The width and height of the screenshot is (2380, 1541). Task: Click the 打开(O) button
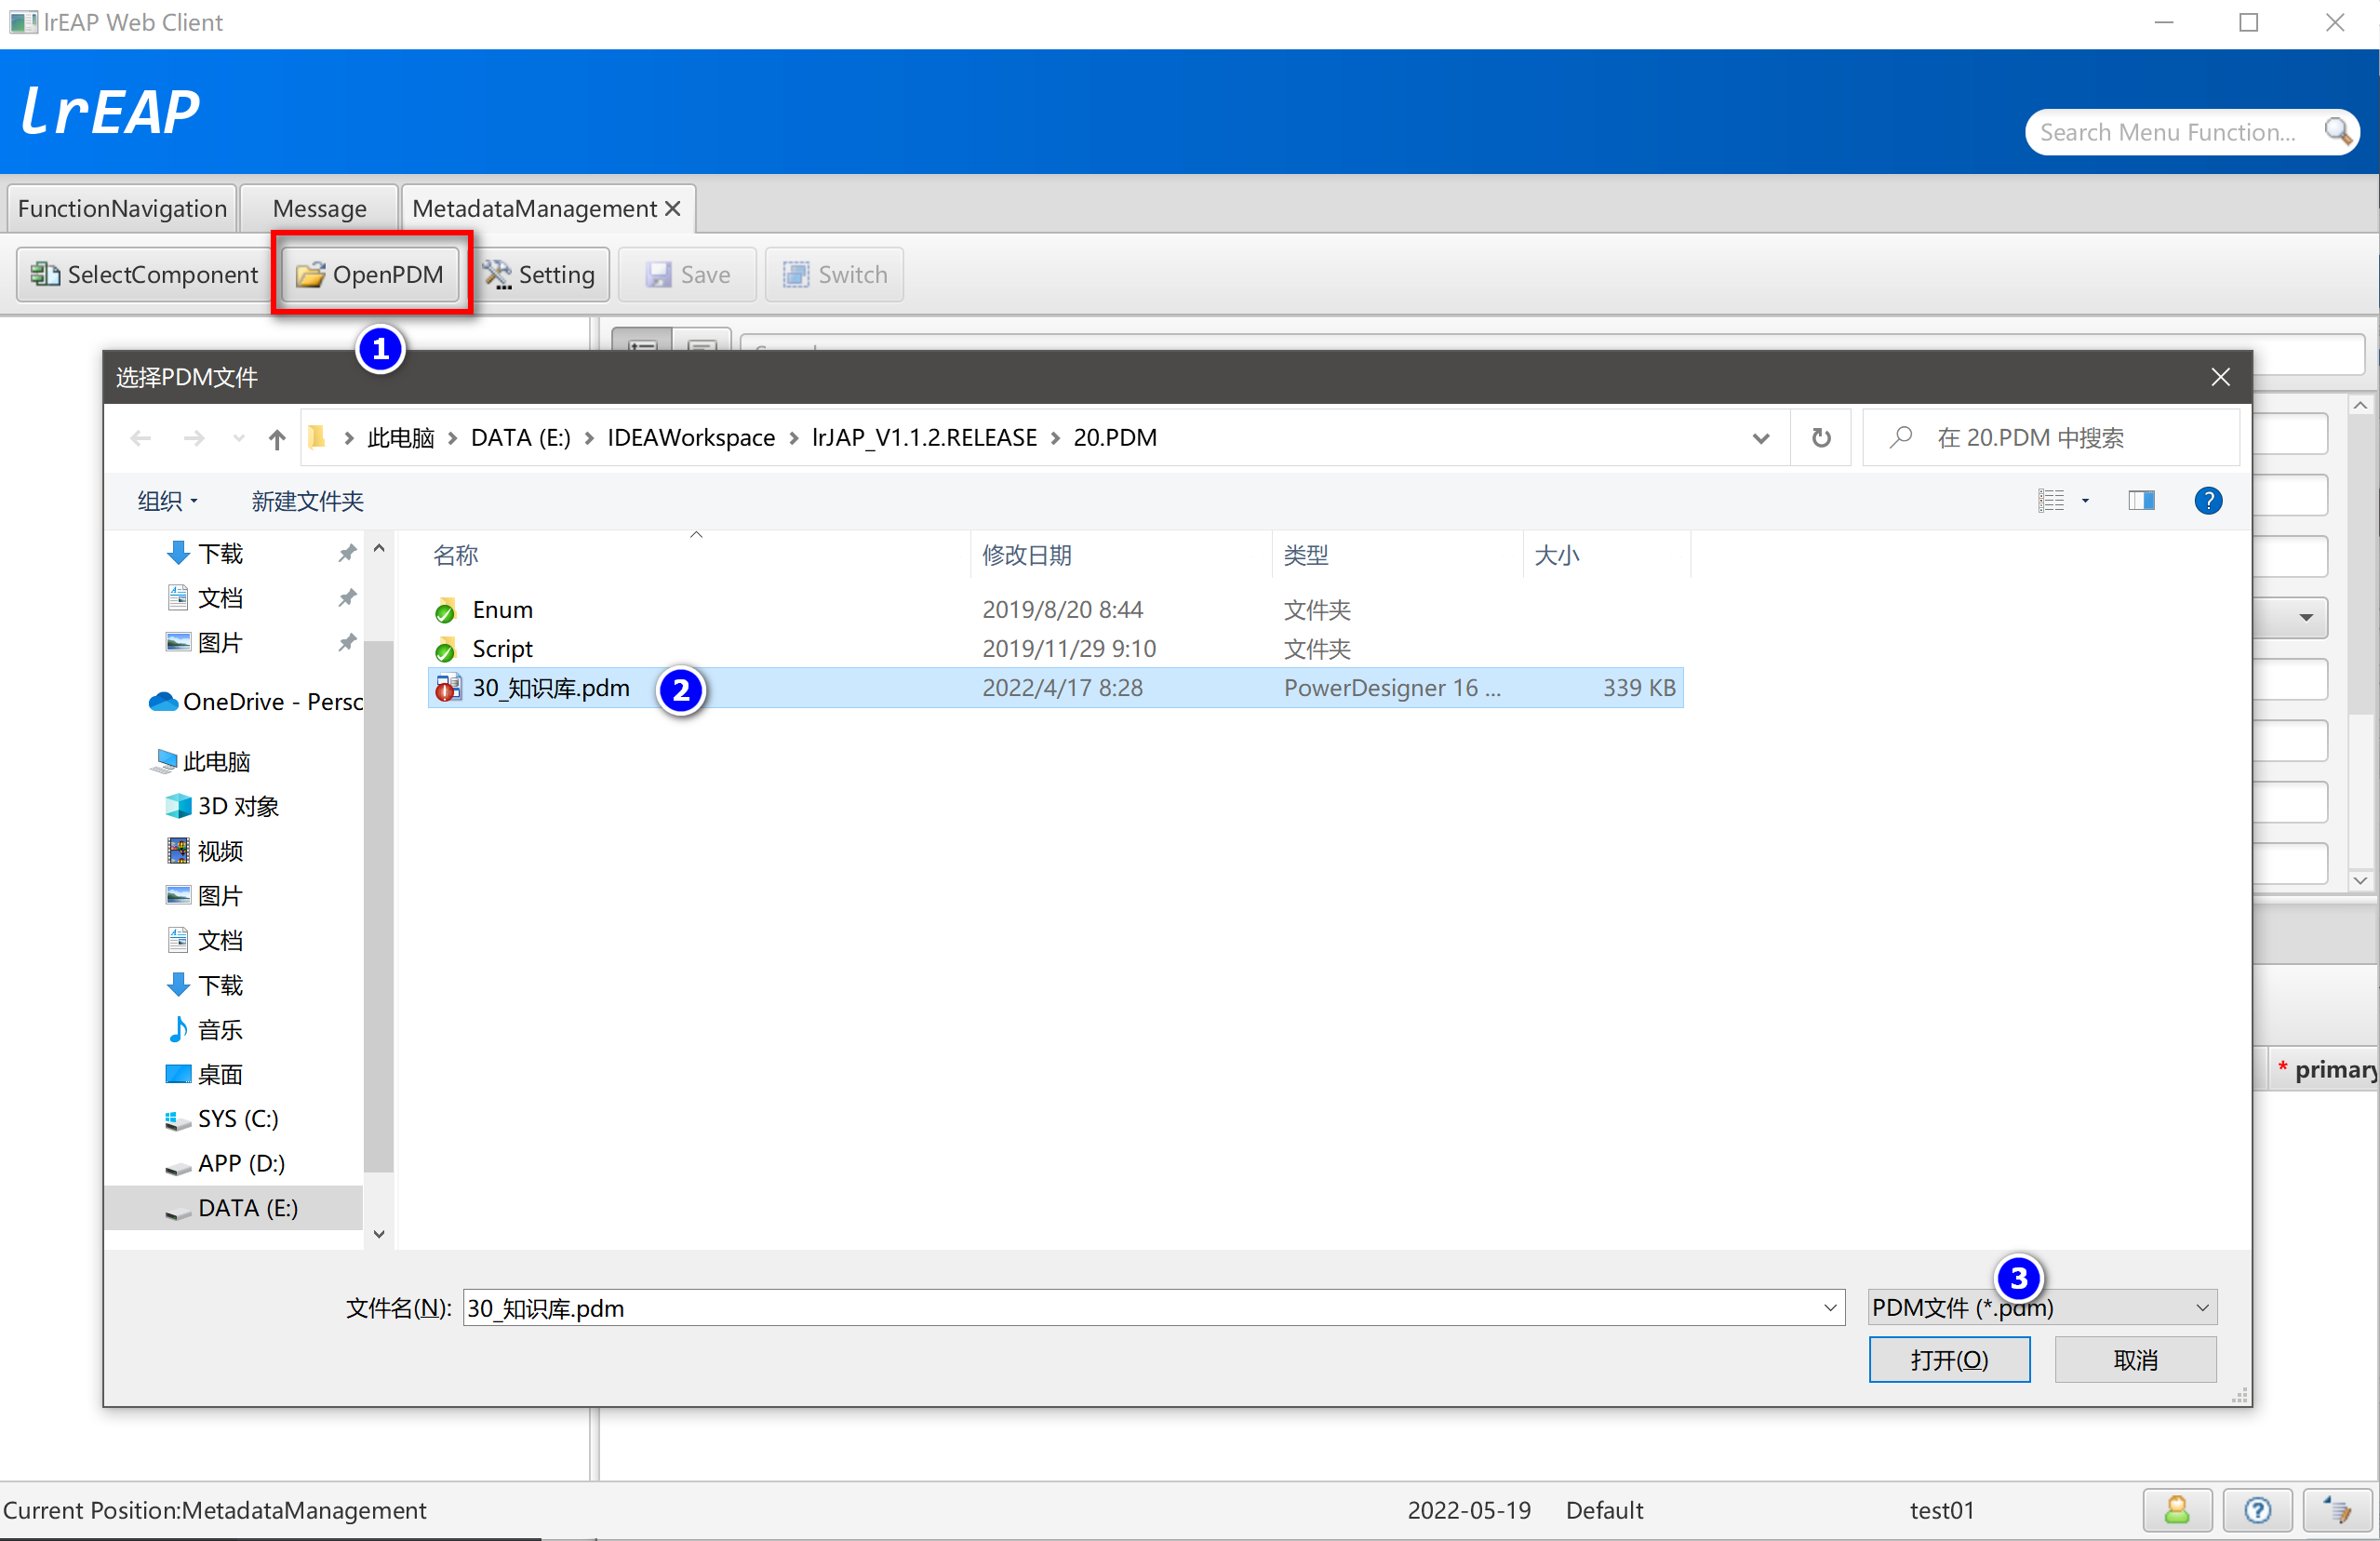[1949, 1361]
